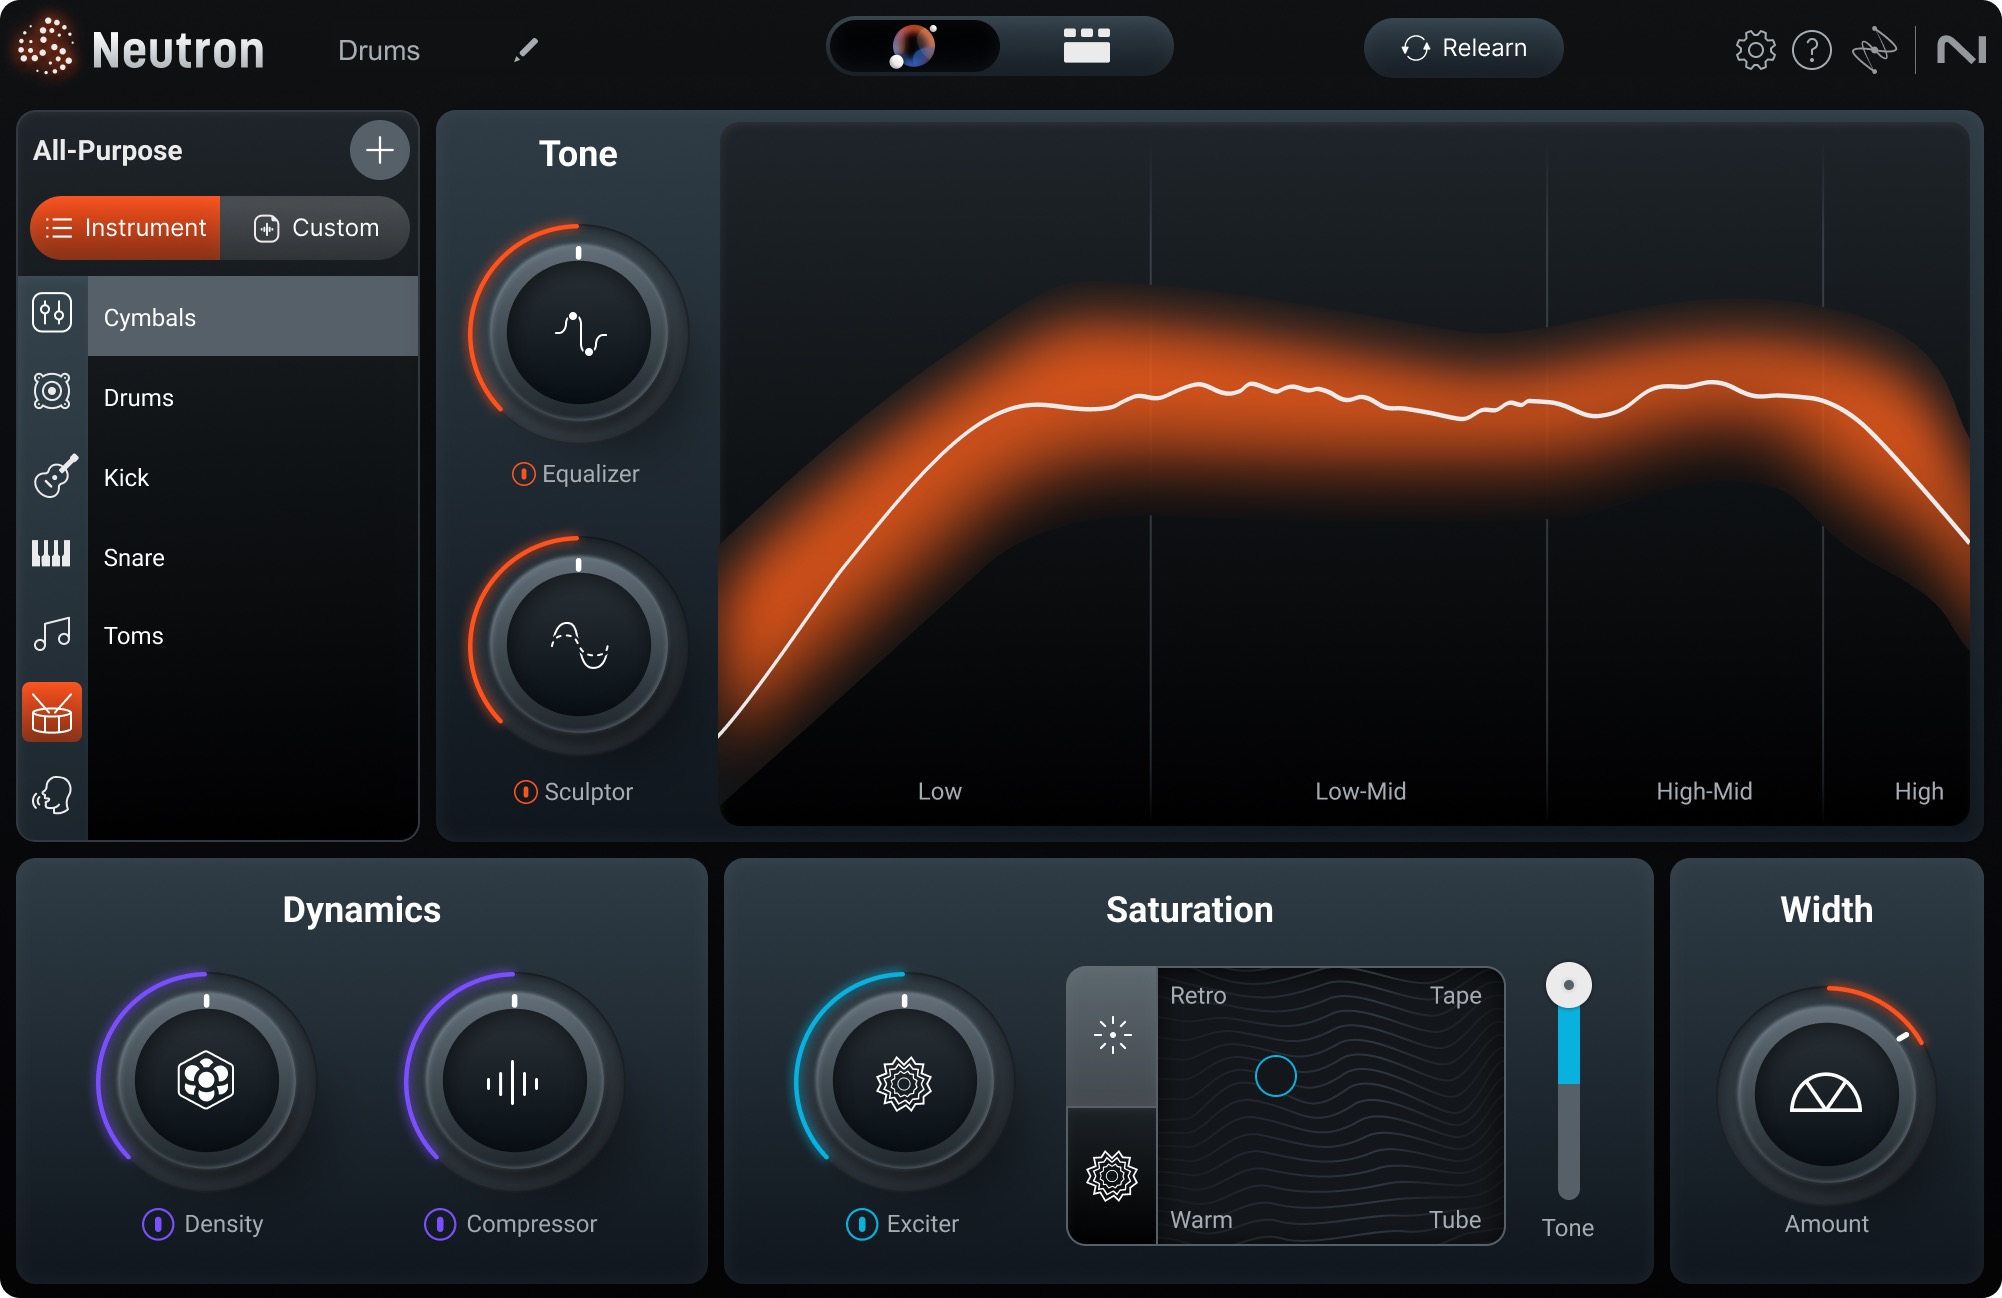This screenshot has height=1298, width=2002.
Task: Click the blue saturation XY pad puck
Action: (x=1276, y=1076)
